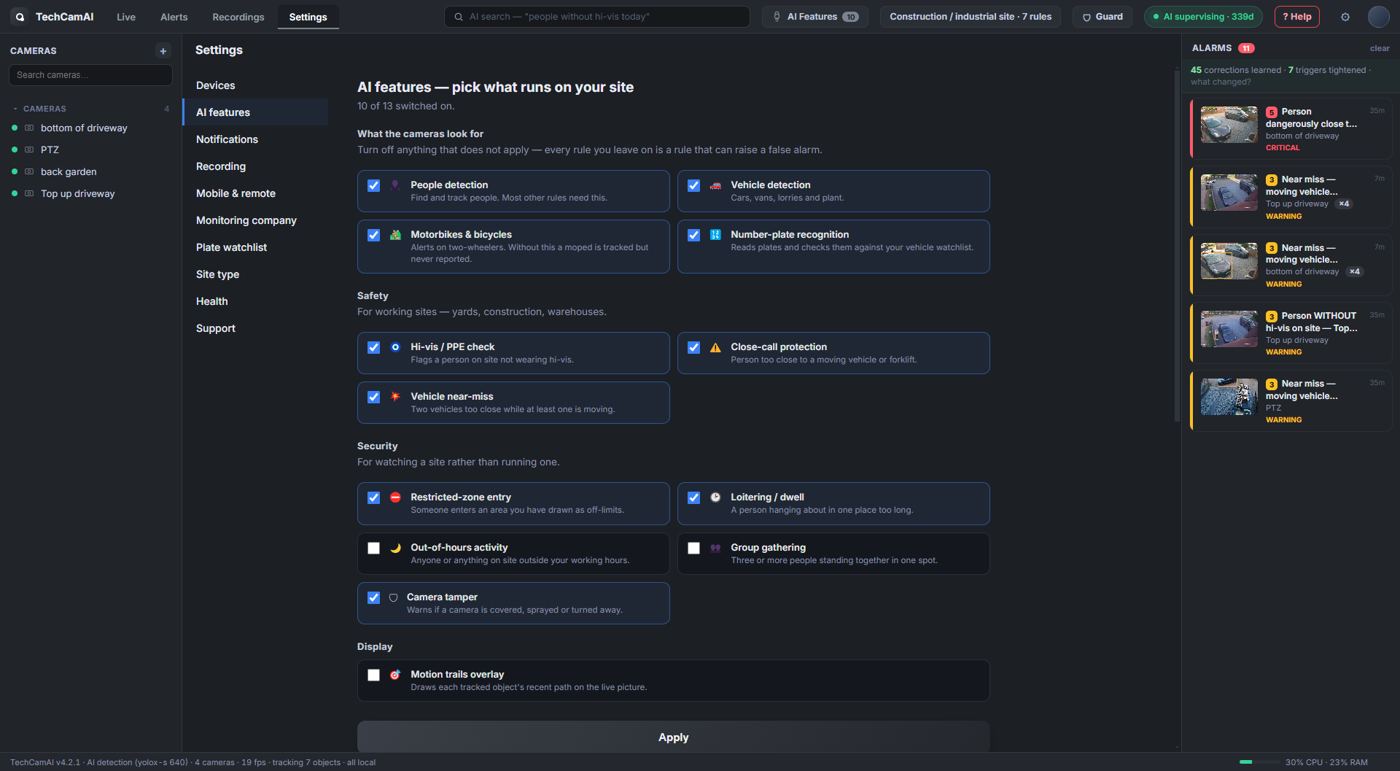Click 'TechCamAI v4.2.1' status bar text
Image resolution: width=1400 pixels, height=771 pixels.
click(45, 762)
